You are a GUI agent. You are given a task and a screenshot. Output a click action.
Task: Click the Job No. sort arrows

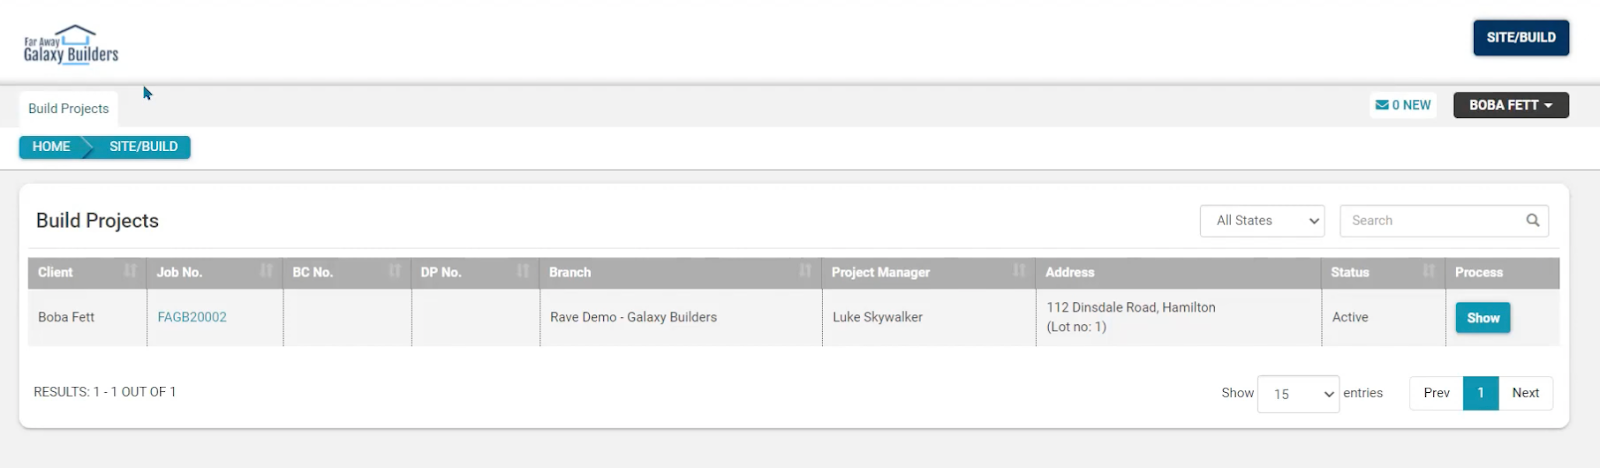[266, 271]
